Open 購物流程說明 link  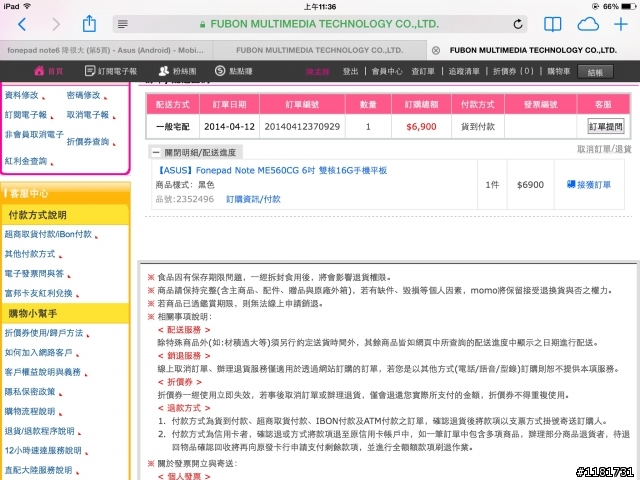(30, 411)
